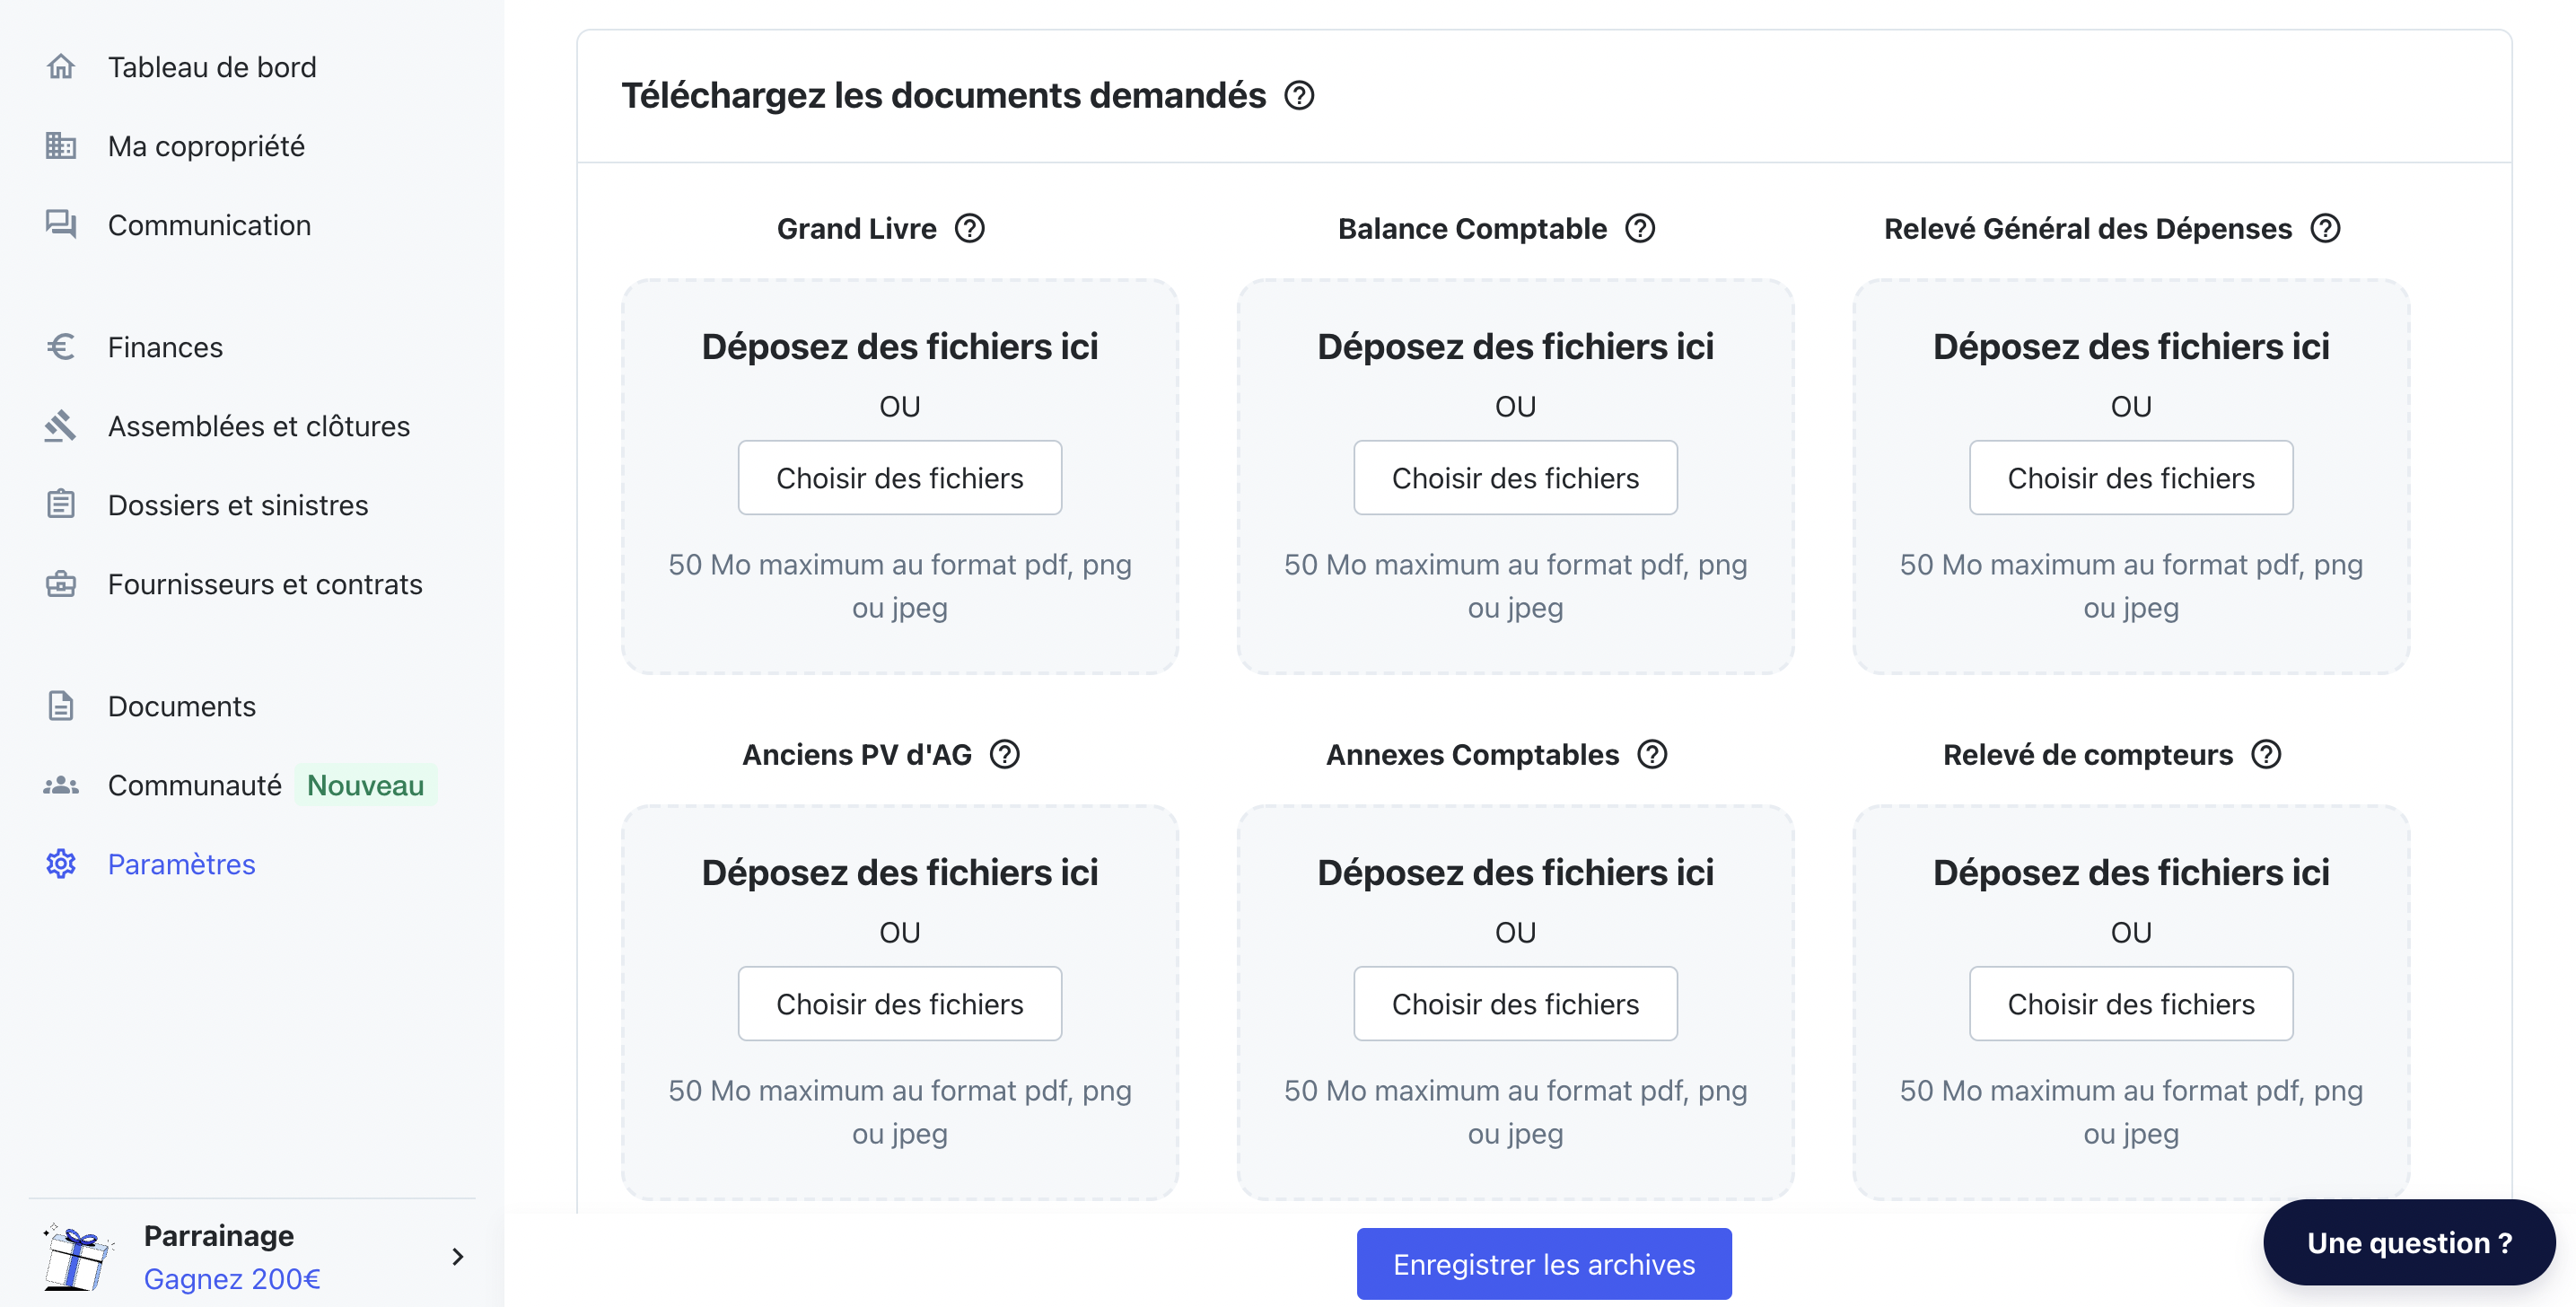
Task: Open Ma copropriété section
Action: tap(206, 146)
